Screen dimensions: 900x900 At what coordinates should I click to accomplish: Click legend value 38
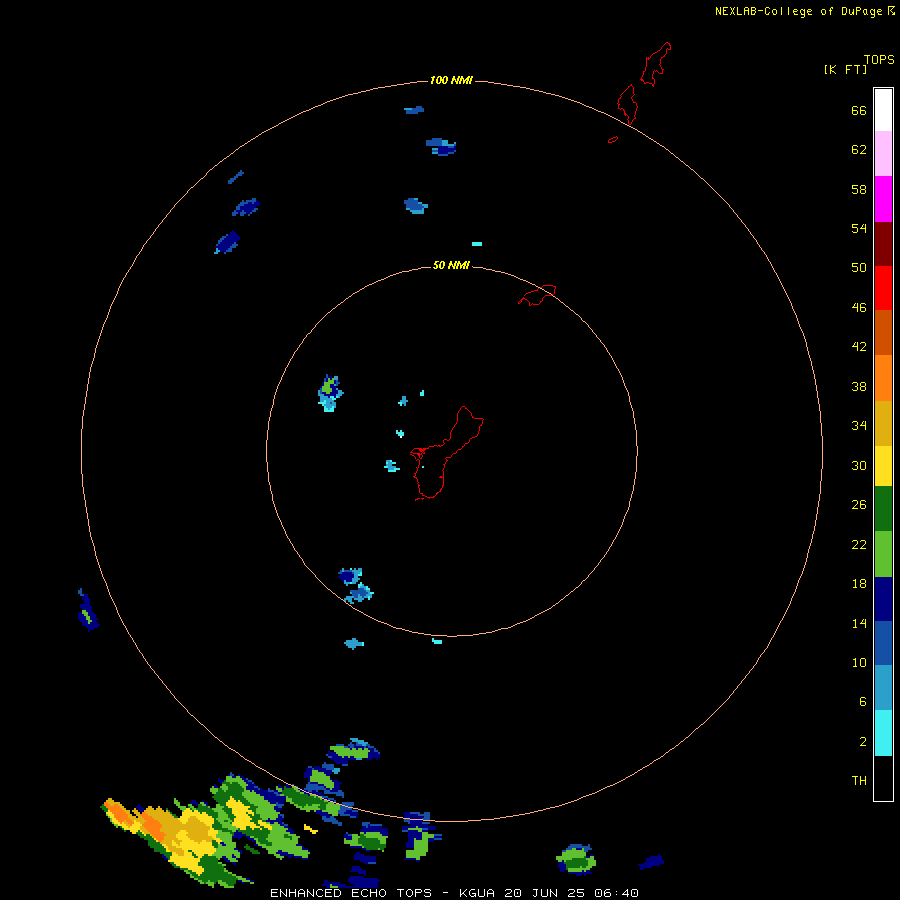859,387
